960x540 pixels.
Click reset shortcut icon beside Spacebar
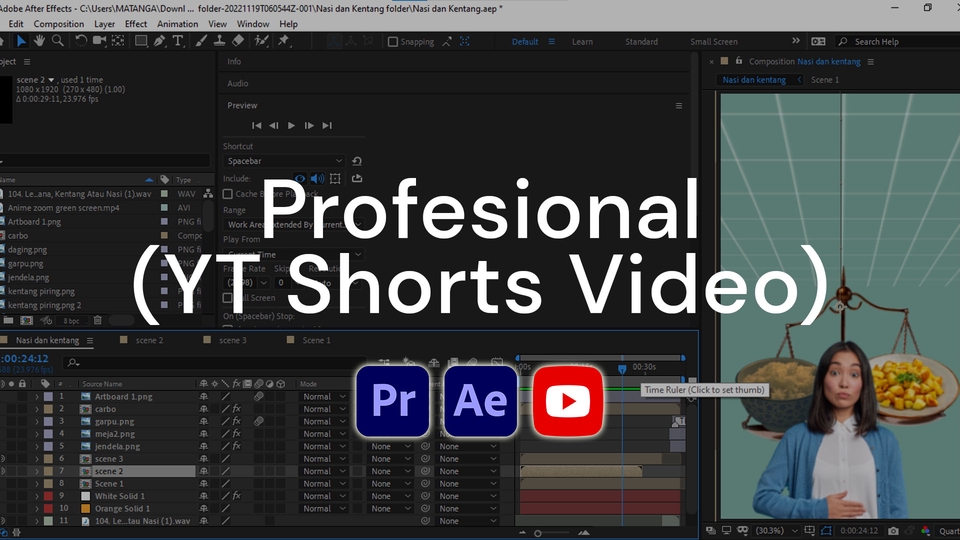click(x=357, y=161)
